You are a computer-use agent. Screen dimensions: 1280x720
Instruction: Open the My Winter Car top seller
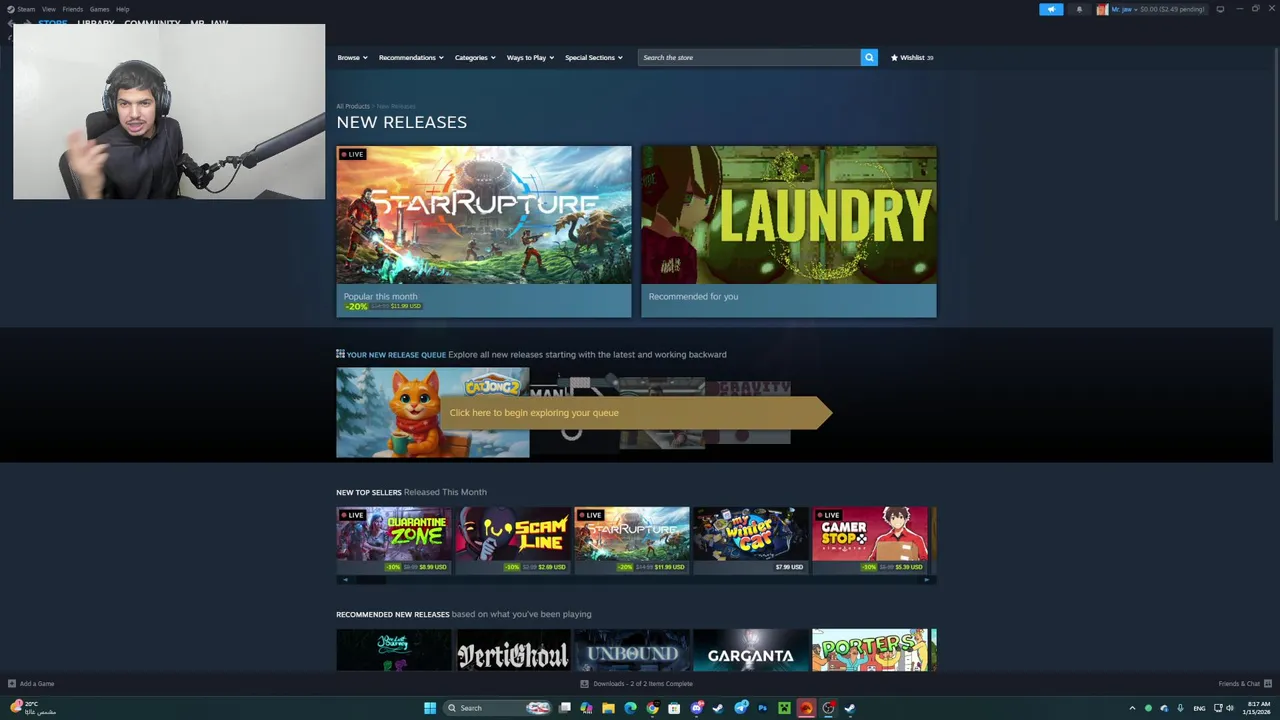click(x=751, y=540)
